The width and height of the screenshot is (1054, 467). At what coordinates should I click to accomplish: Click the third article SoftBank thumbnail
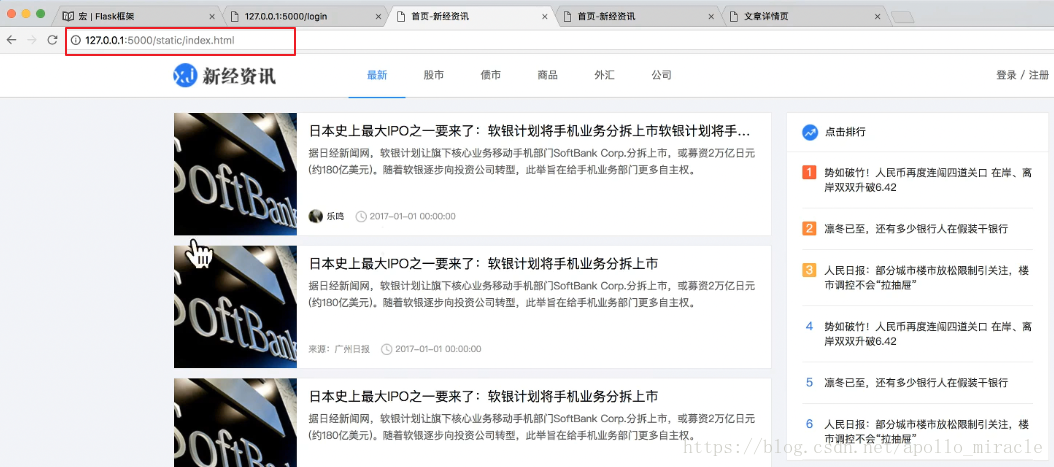(x=235, y=422)
